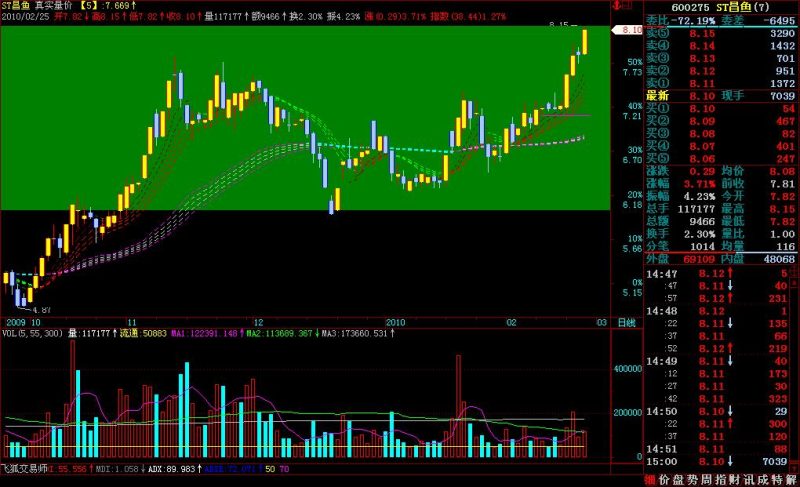Click the small scroll button beside the tick list
The image size is (800, 487).
point(794,283)
